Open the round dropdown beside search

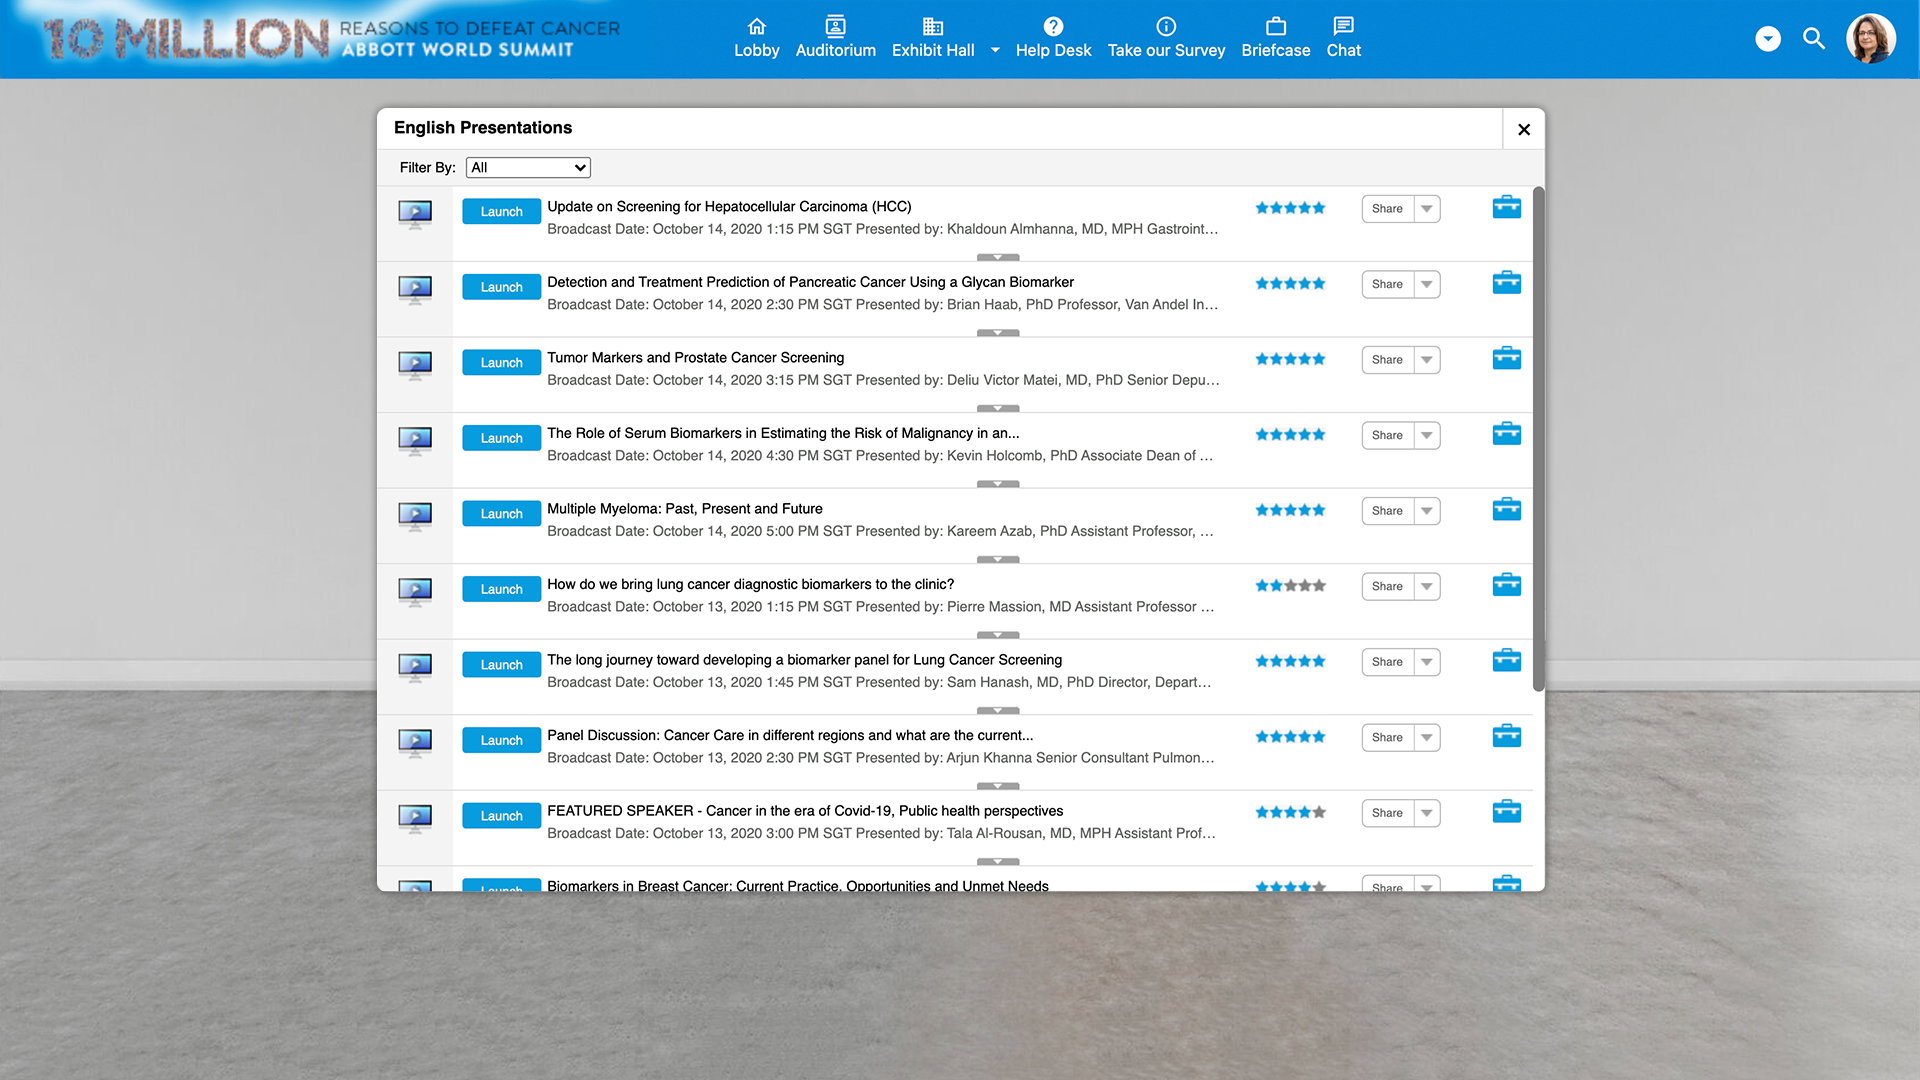click(x=1768, y=39)
